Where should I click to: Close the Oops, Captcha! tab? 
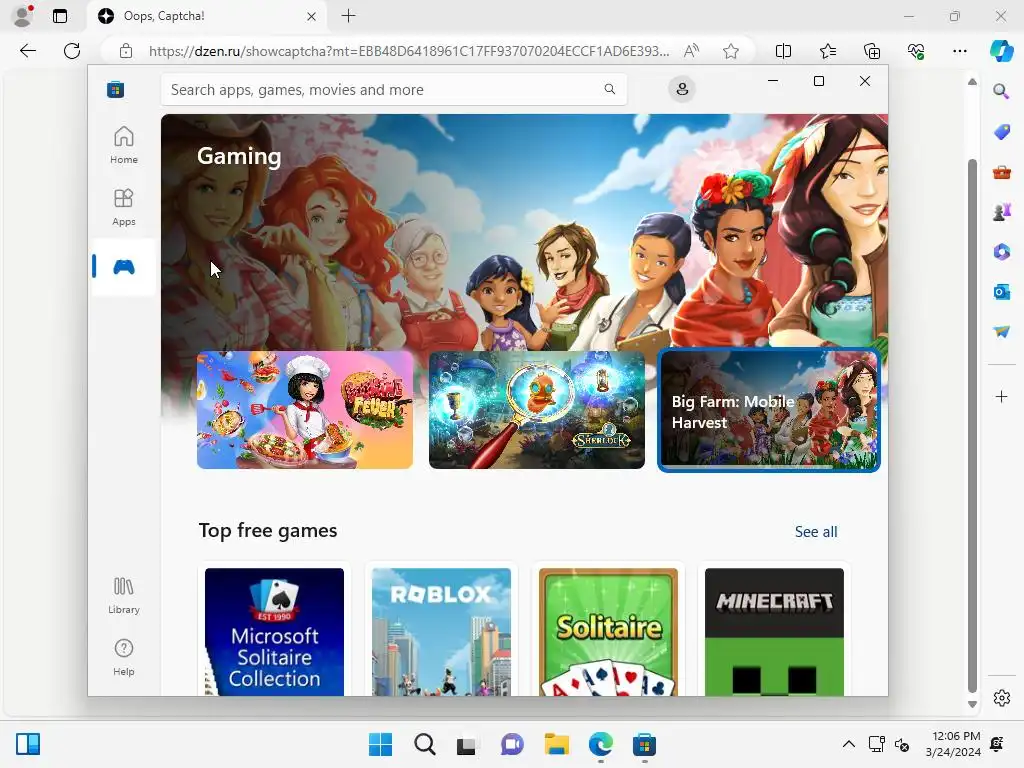coord(312,16)
